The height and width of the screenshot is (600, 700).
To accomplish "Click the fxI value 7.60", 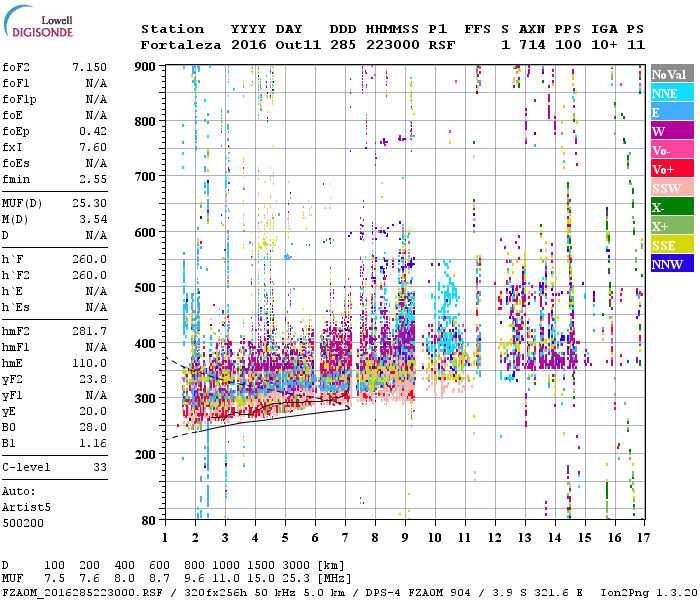I will click(x=93, y=147).
